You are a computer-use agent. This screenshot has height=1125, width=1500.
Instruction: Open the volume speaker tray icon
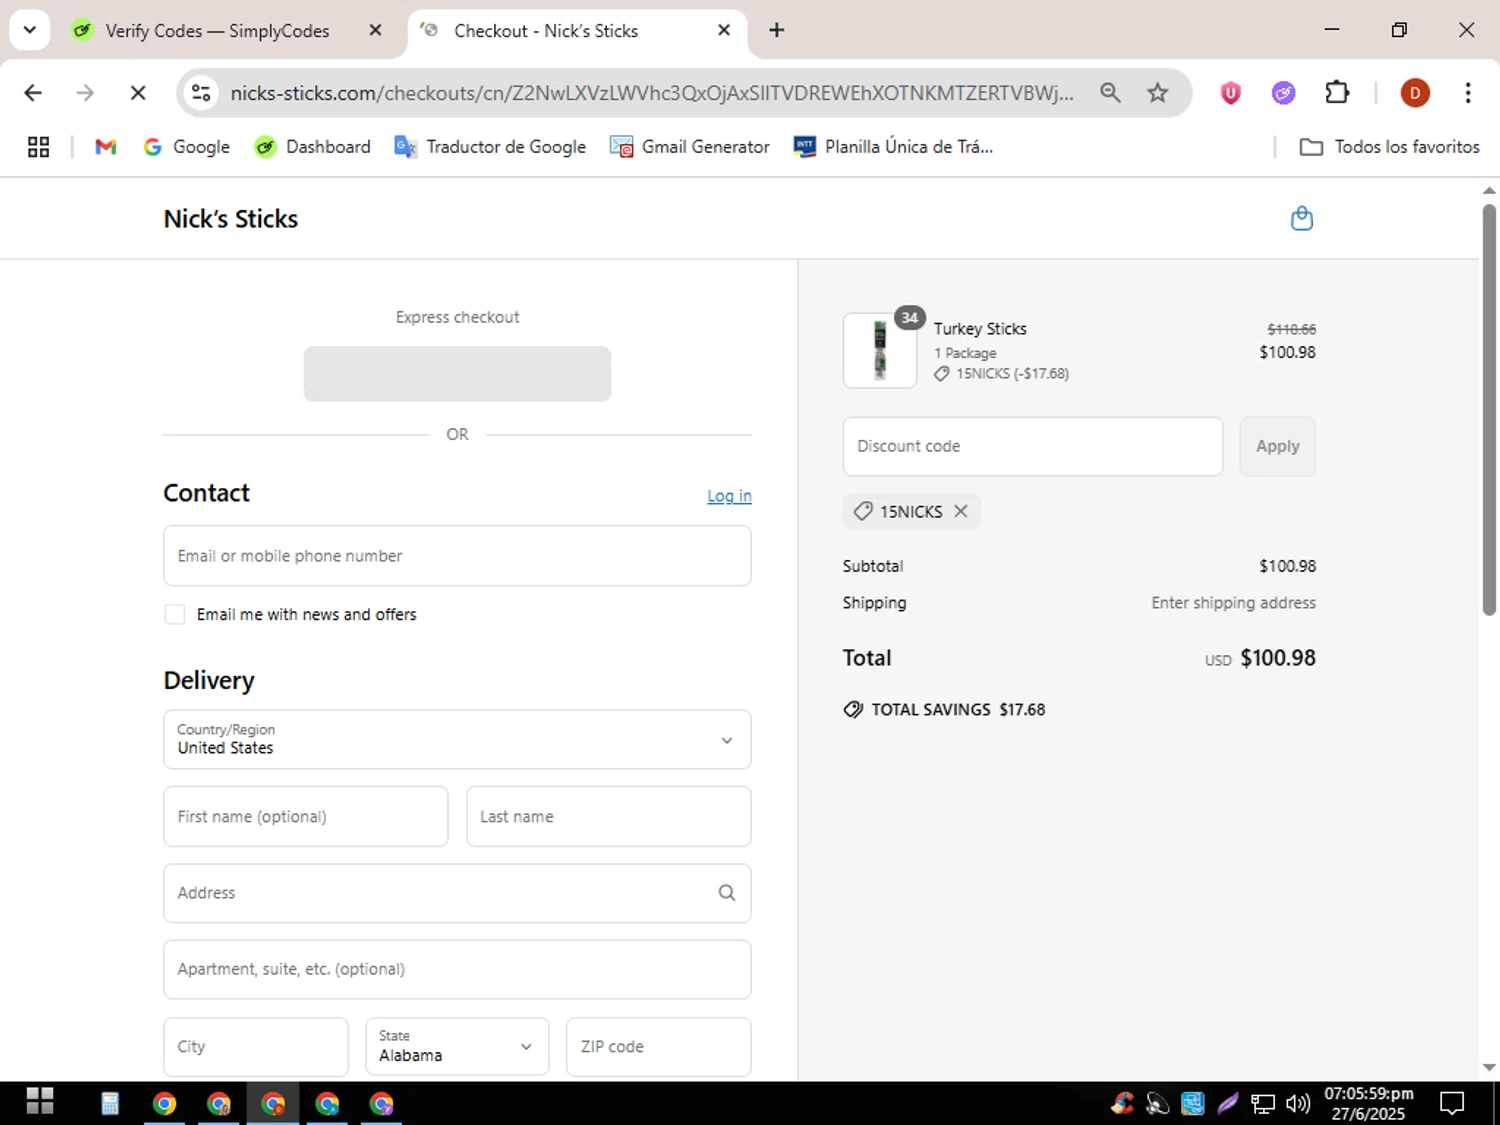point(1297,1103)
